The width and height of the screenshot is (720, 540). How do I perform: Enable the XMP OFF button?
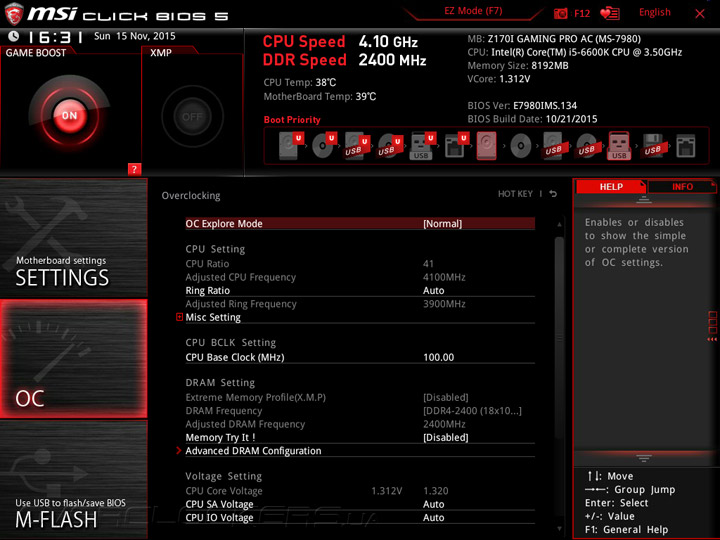[192, 117]
